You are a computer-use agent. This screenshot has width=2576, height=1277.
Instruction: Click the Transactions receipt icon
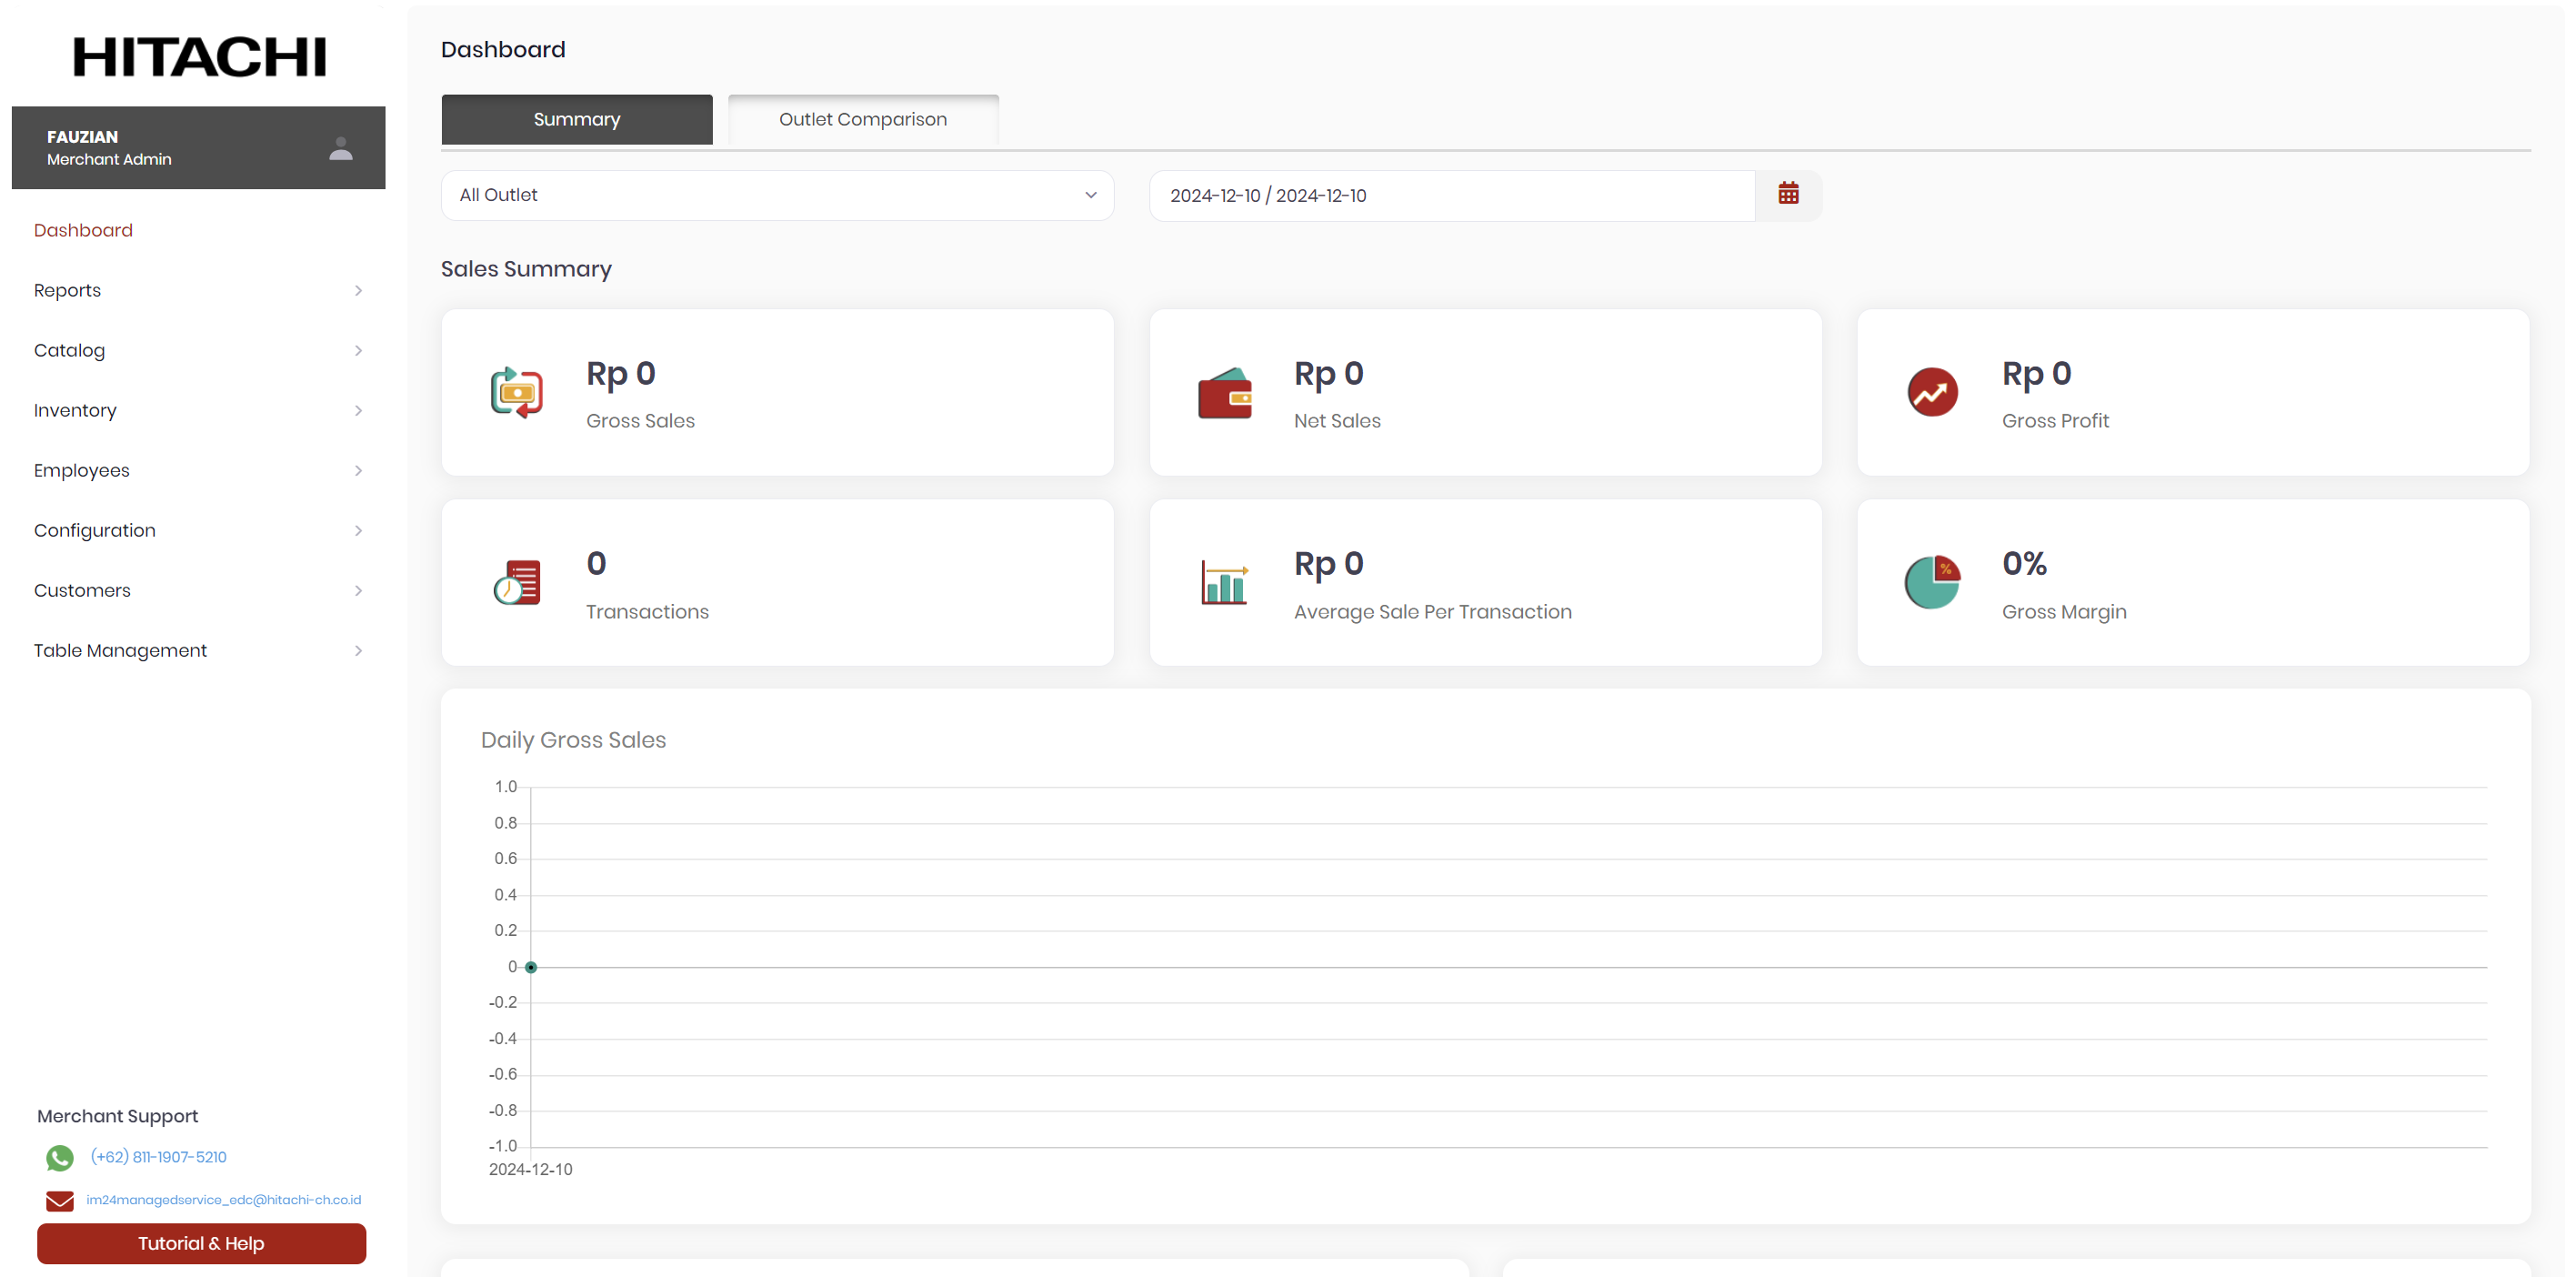pos(516,582)
